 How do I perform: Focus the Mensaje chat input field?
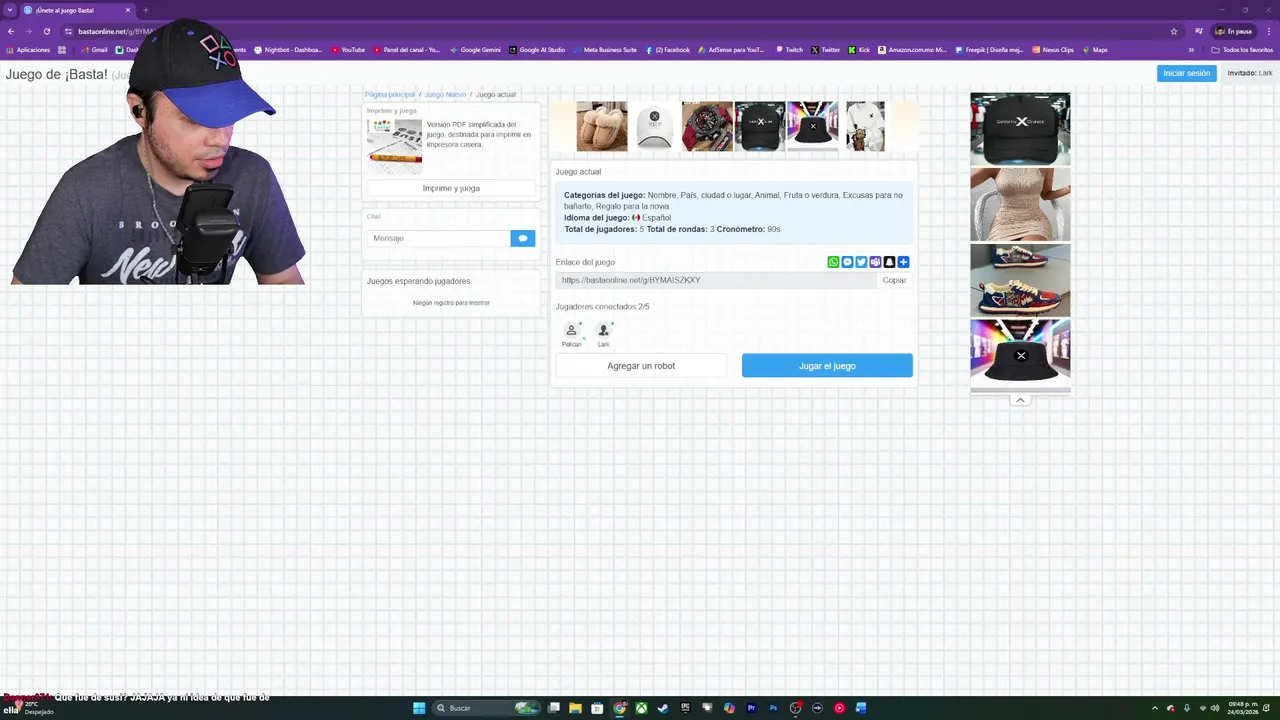pyautogui.click(x=439, y=238)
